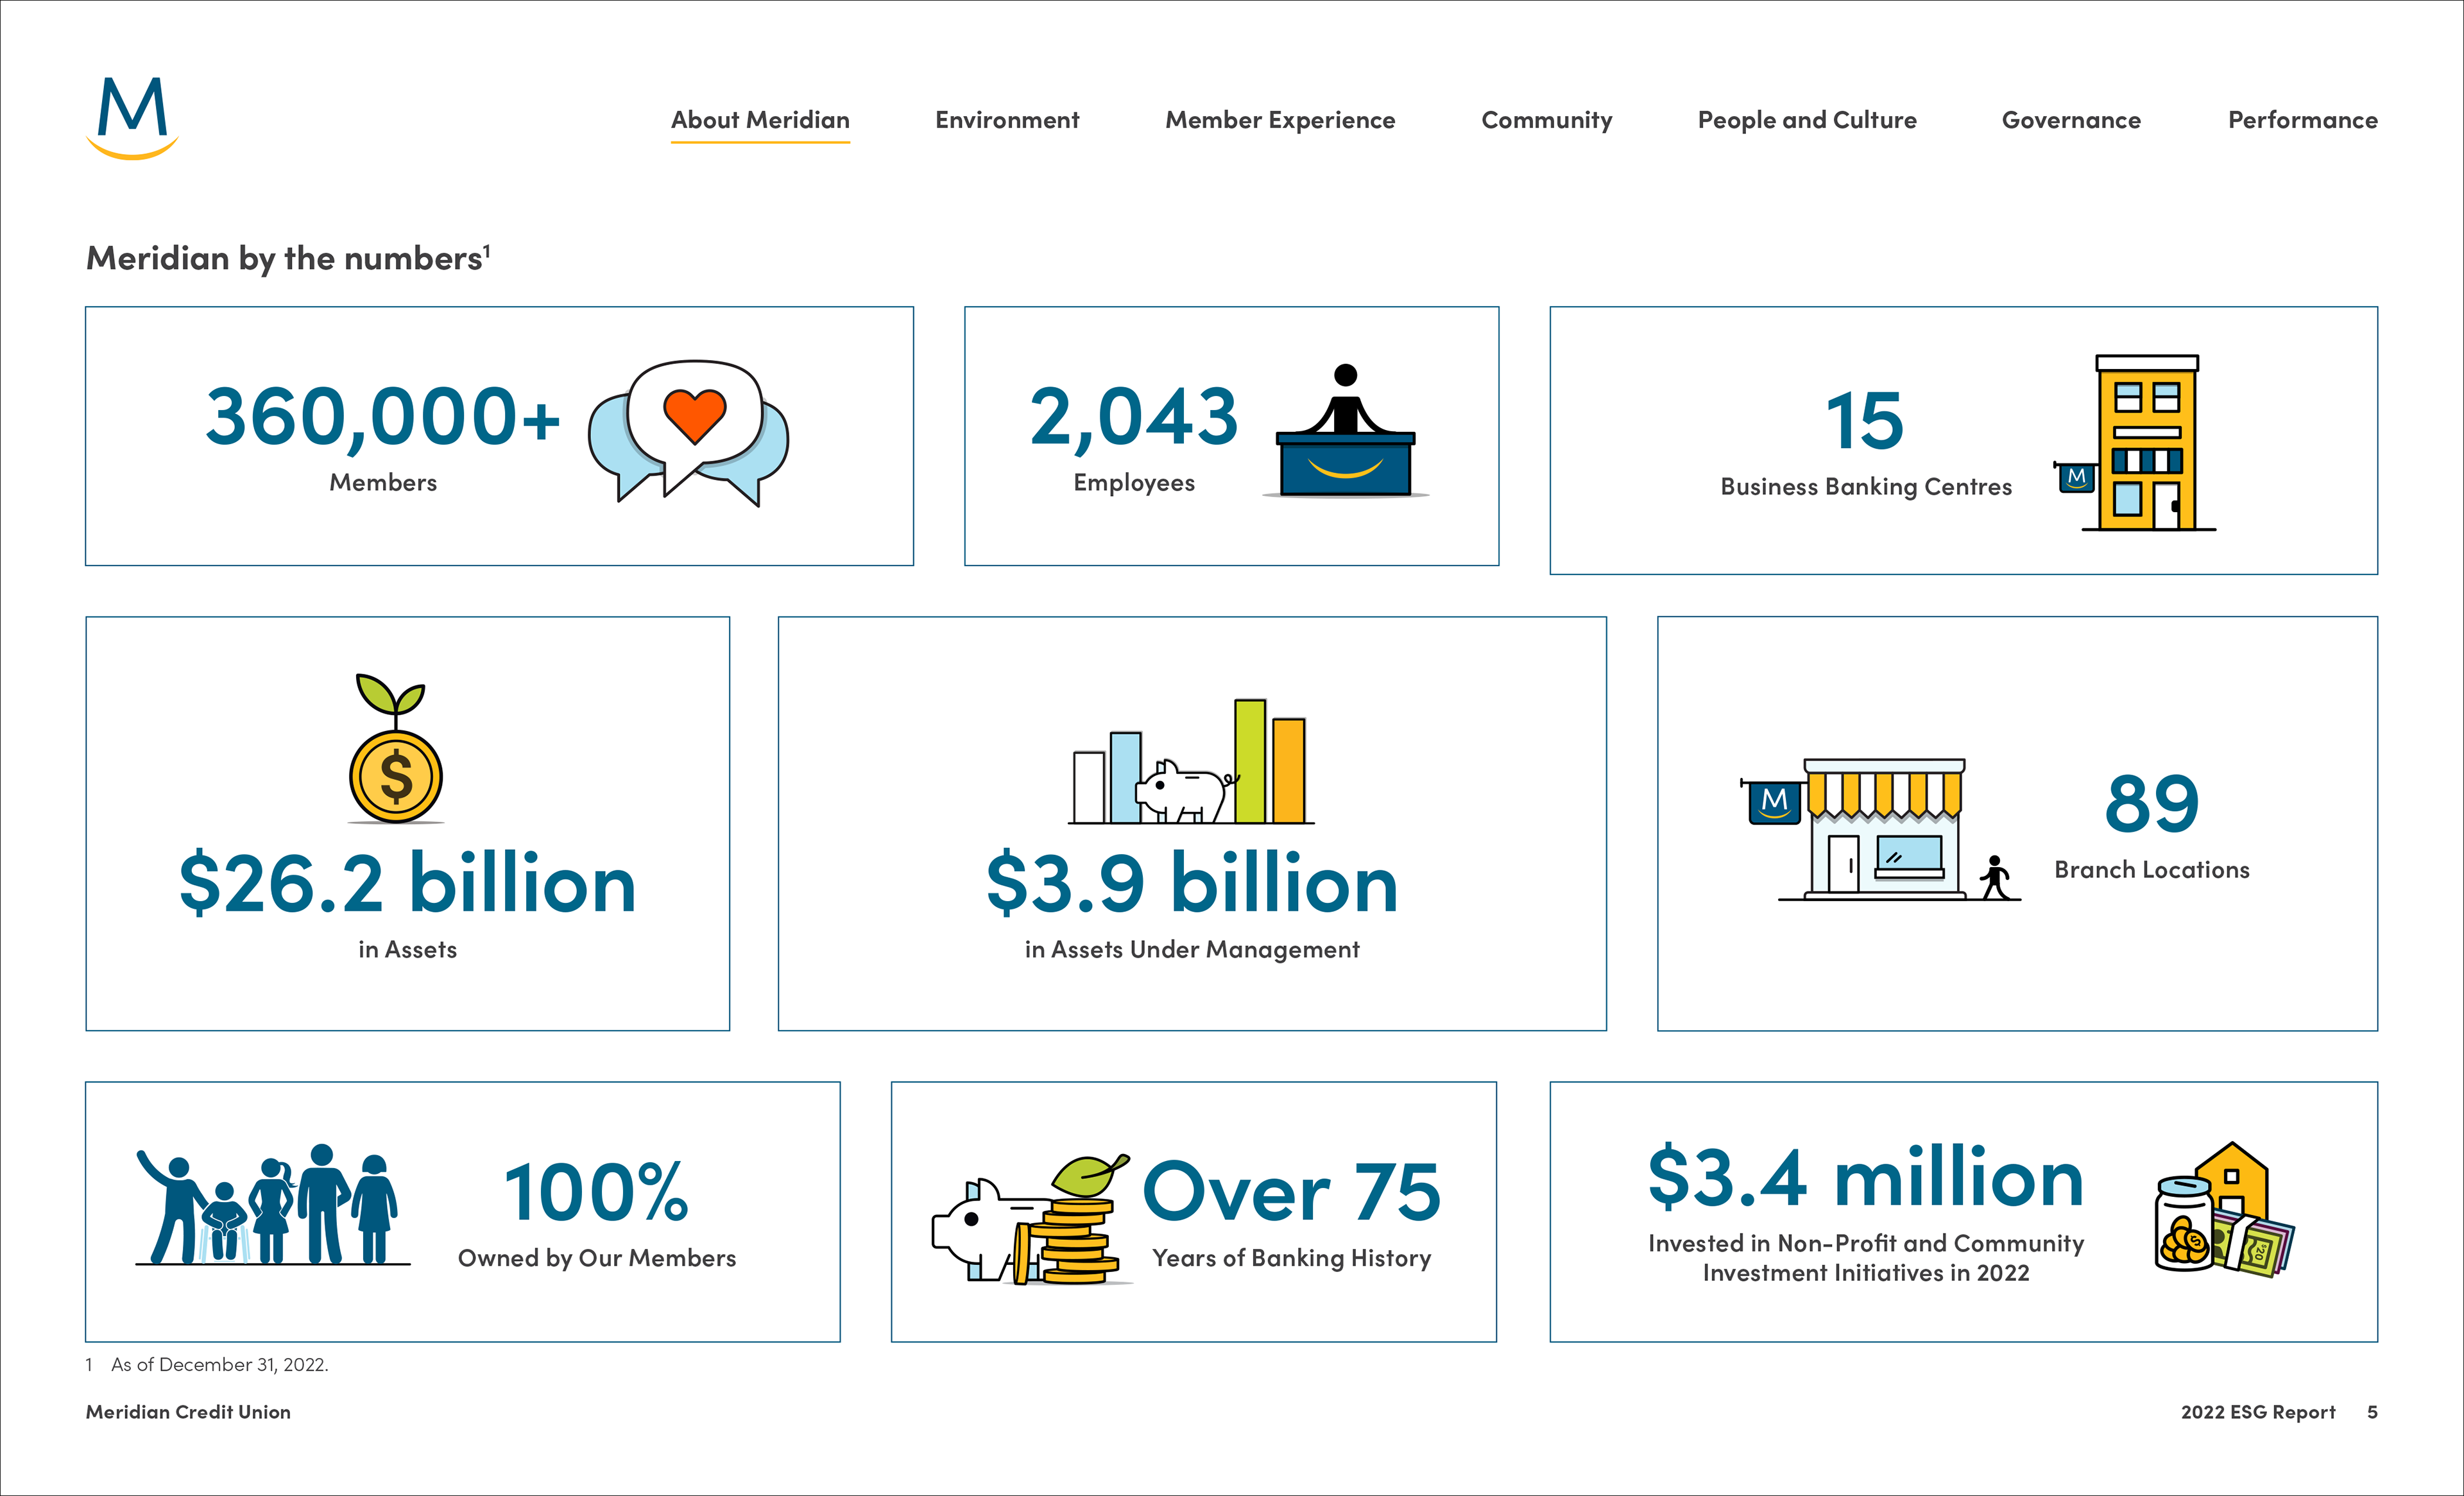2464x1496 pixels.
Task: Go to the Environment section
Action: pos(1007,120)
